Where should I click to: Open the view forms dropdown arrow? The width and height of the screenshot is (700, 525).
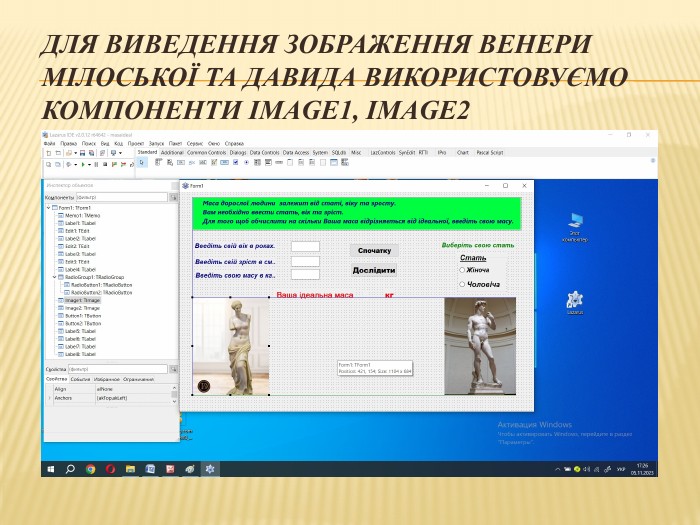(x=121, y=153)
